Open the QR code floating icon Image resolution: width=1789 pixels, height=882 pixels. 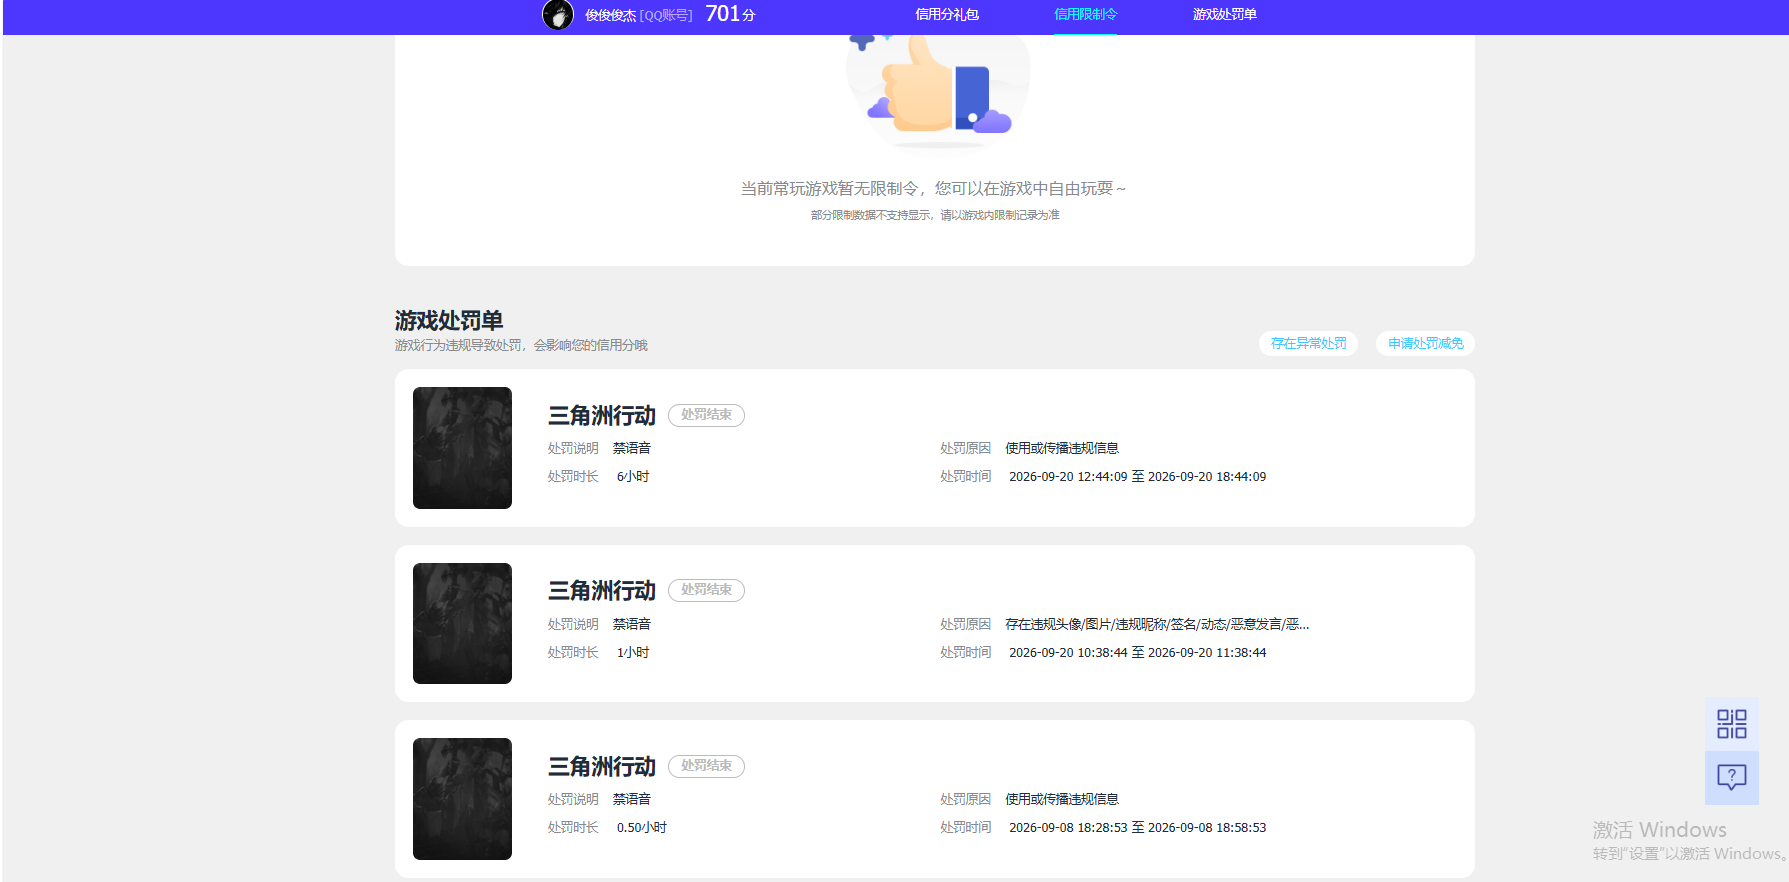1731,724
